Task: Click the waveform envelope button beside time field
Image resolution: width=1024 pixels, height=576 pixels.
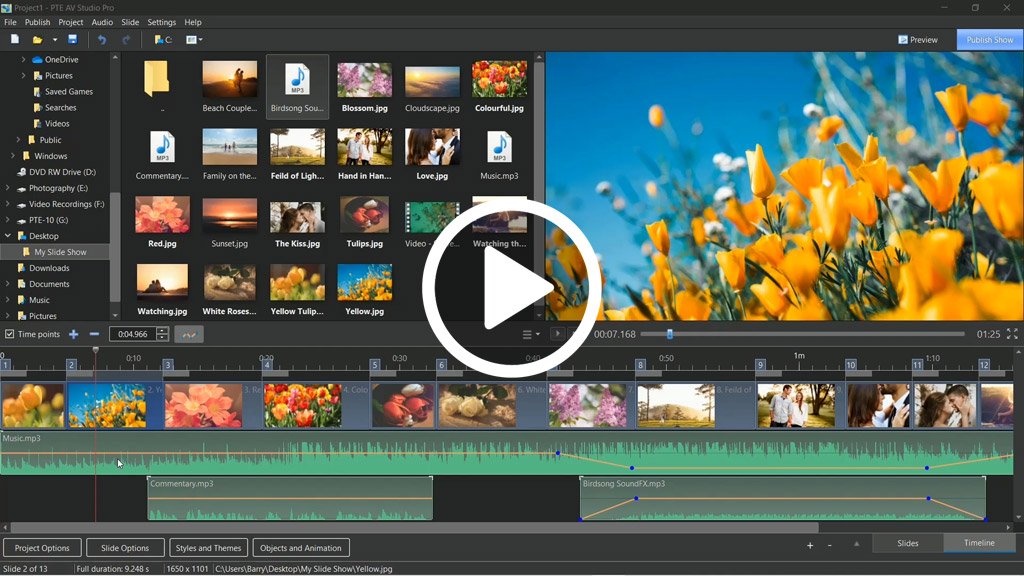Action: (188, 334)
